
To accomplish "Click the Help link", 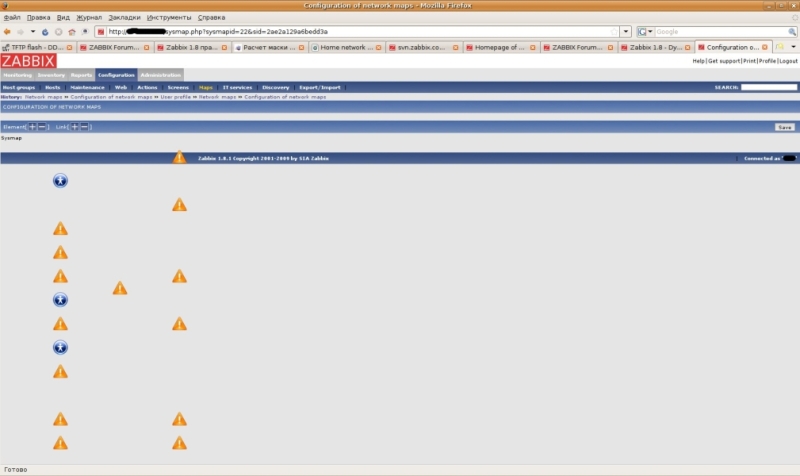I will click(698, 61).
